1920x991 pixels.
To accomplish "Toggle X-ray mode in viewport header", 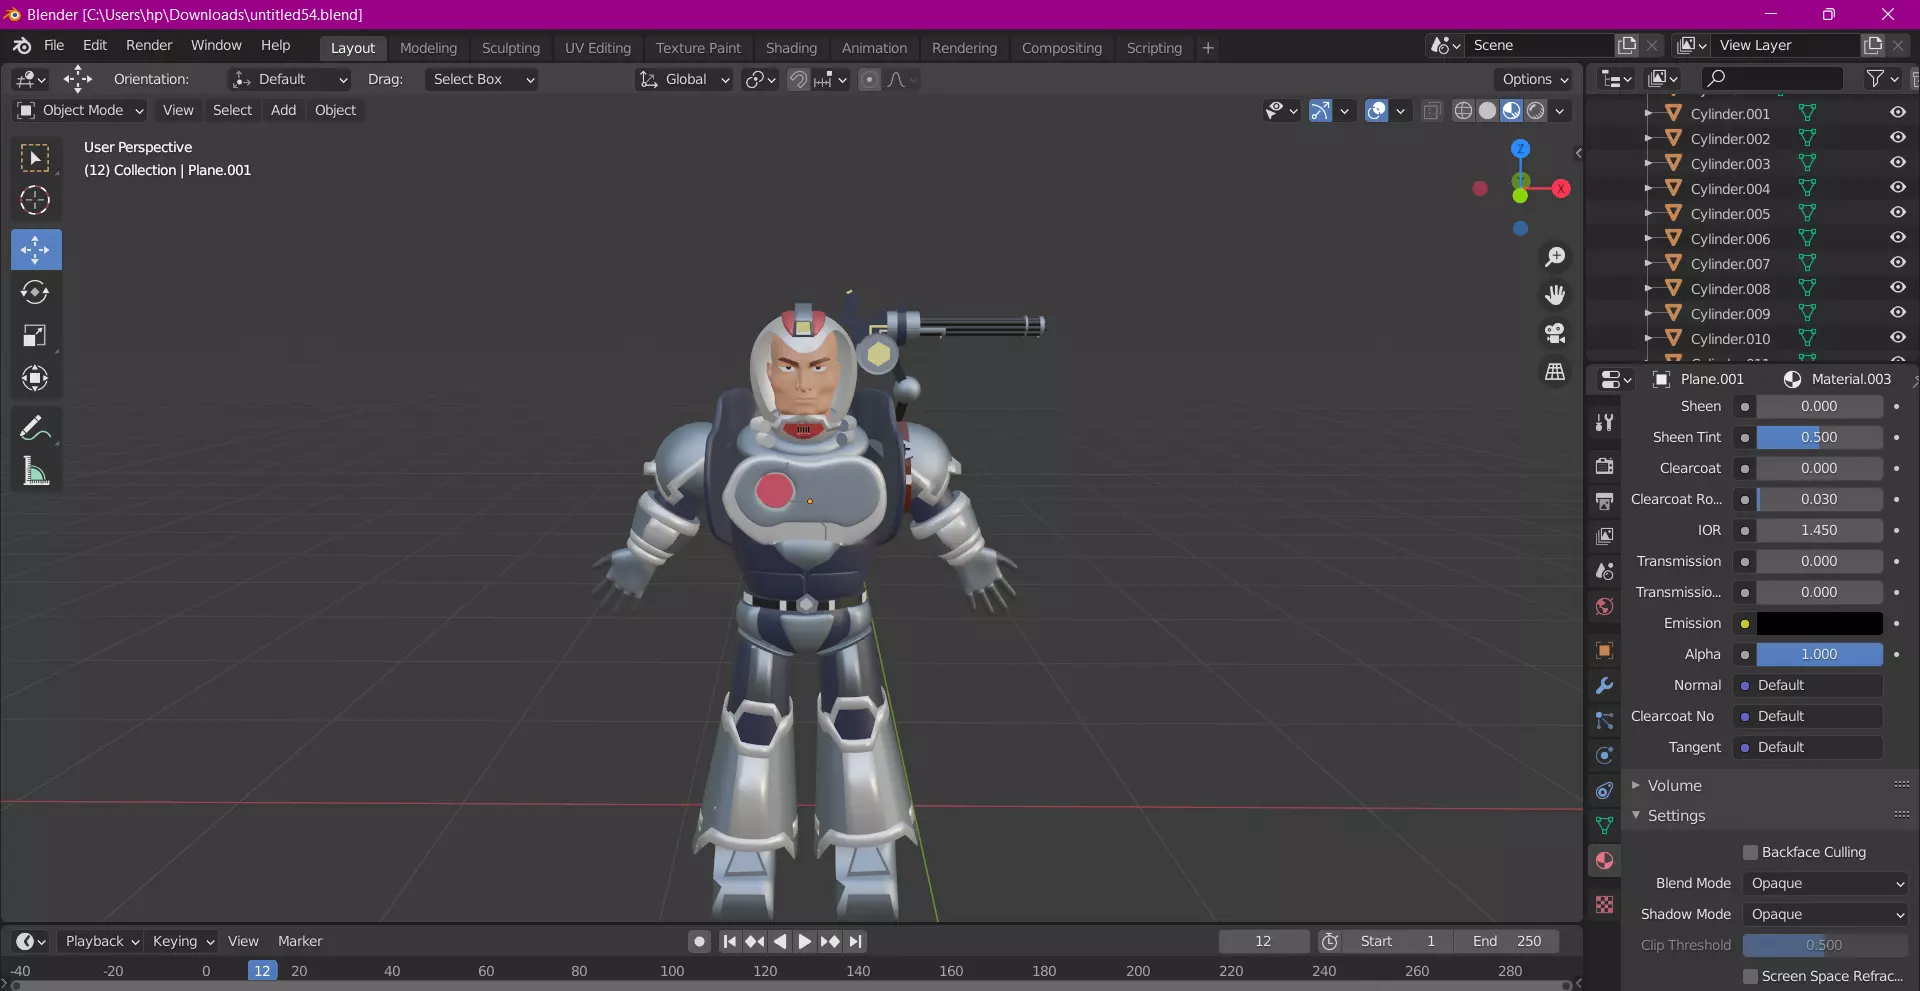I will [1432, 110].
